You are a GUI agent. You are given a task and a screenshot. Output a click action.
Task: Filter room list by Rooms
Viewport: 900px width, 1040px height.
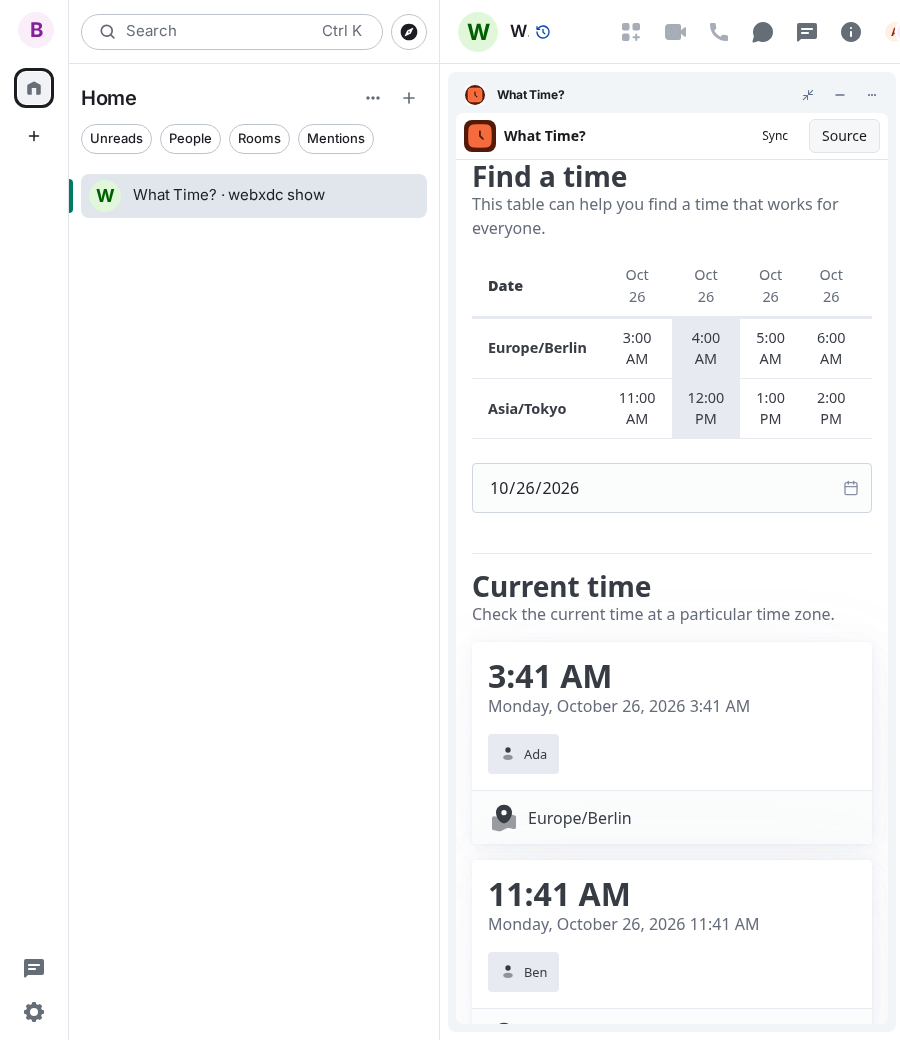[x=259, y=139]
